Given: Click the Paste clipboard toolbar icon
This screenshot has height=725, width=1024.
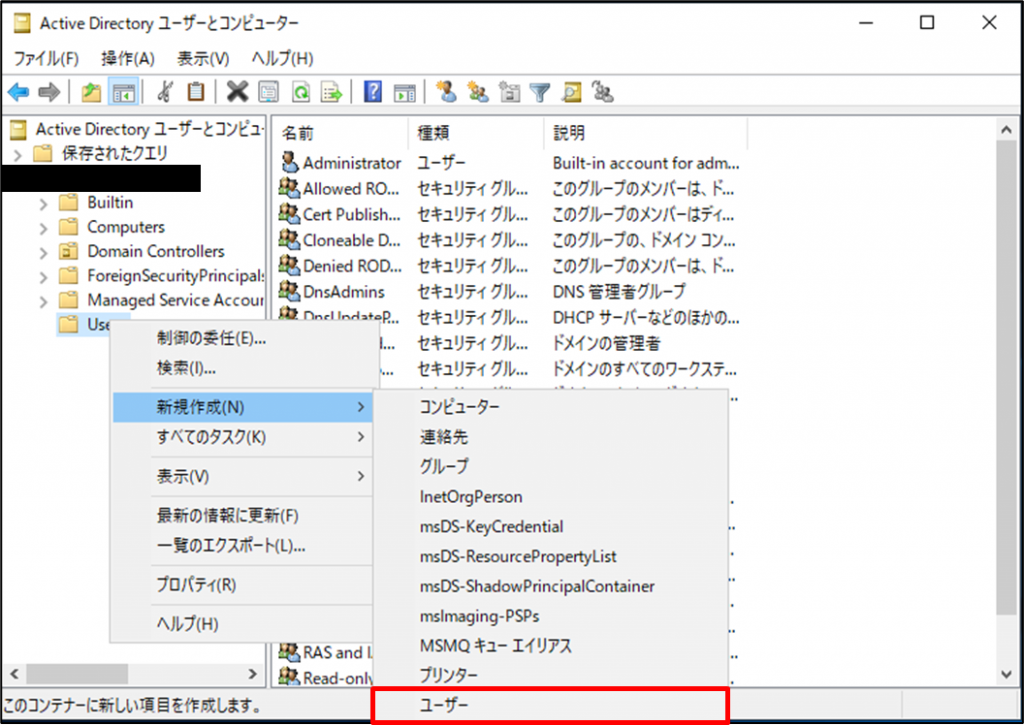Looking at the screenshot, I should [x=196, y=91].
